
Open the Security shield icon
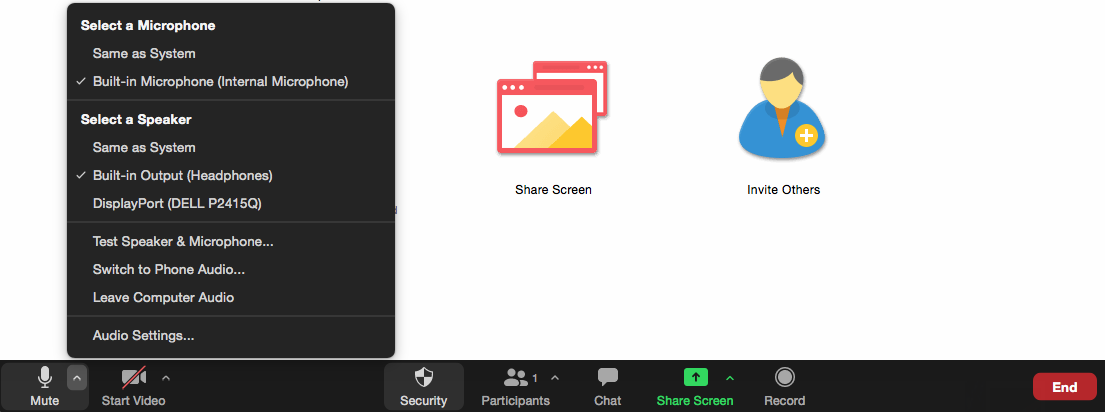click(x=424, y=377)
